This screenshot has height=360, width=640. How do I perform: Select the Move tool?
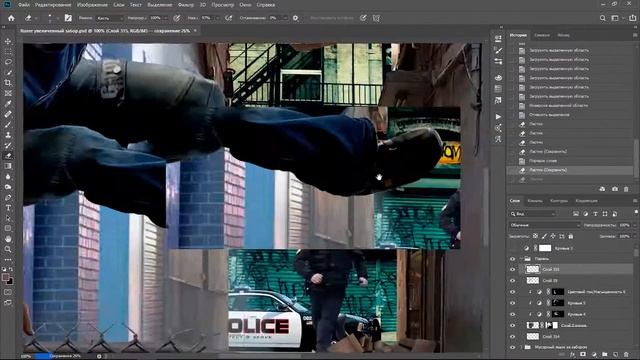coord(8,41)
